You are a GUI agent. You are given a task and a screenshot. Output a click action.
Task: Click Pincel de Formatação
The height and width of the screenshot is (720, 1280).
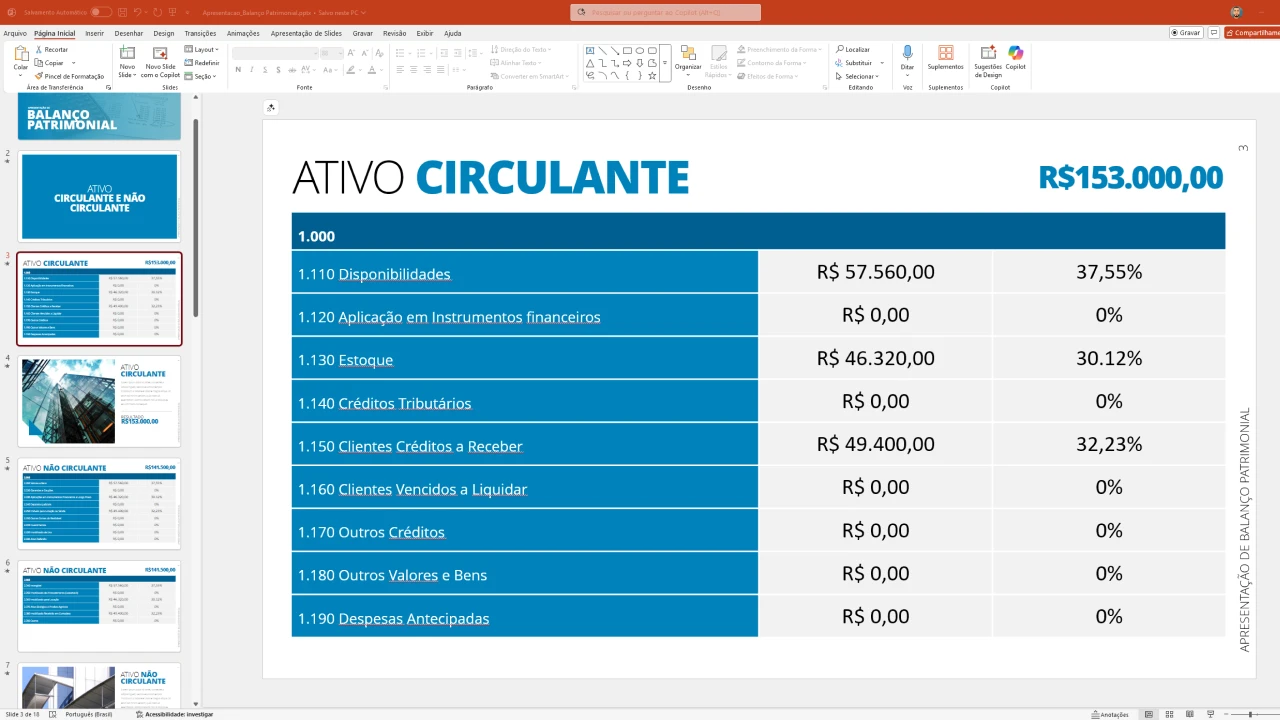click(69, 76)
